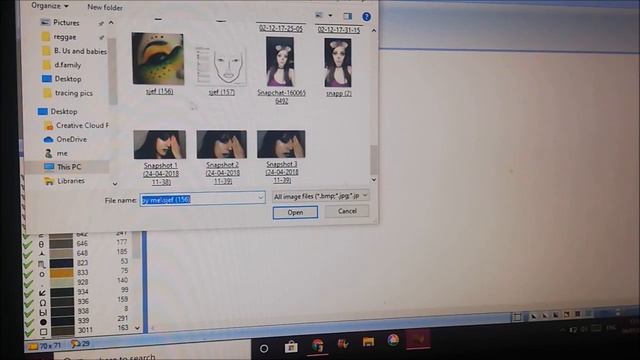
Task: Click the Open button
Action: (x=295, y=213)
